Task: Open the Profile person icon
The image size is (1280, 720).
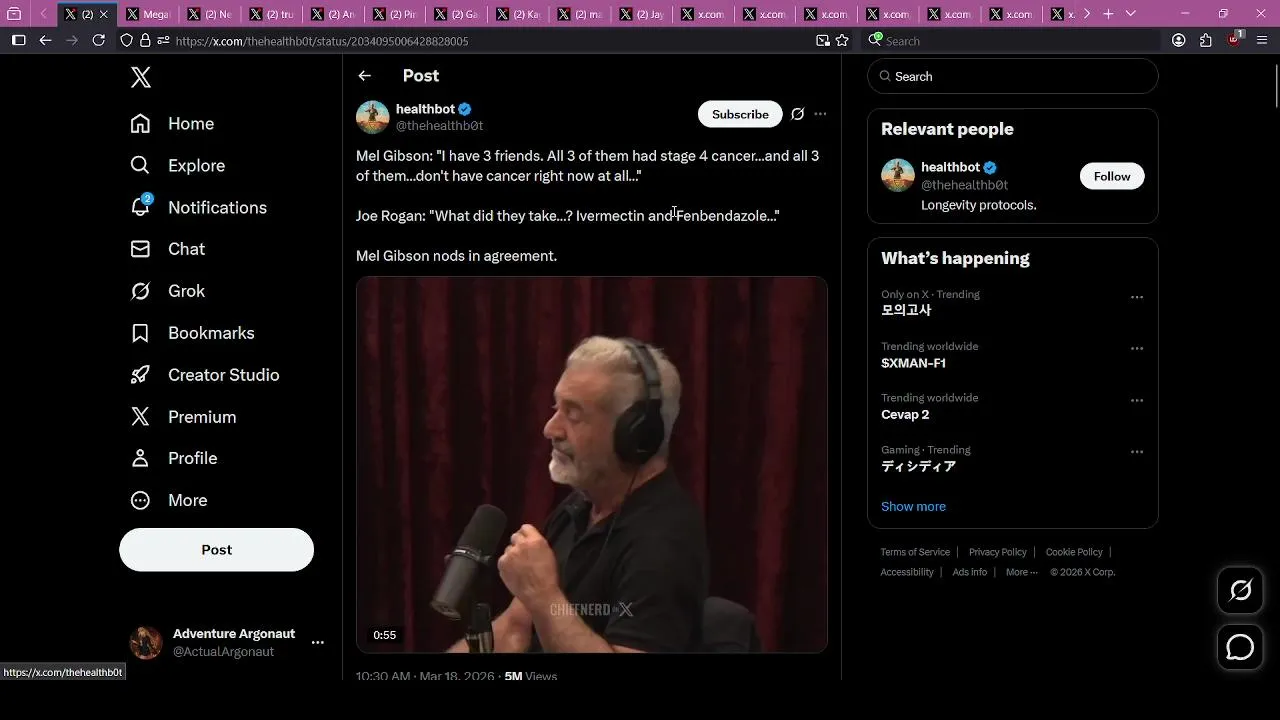Action: (x=140, y=458)
